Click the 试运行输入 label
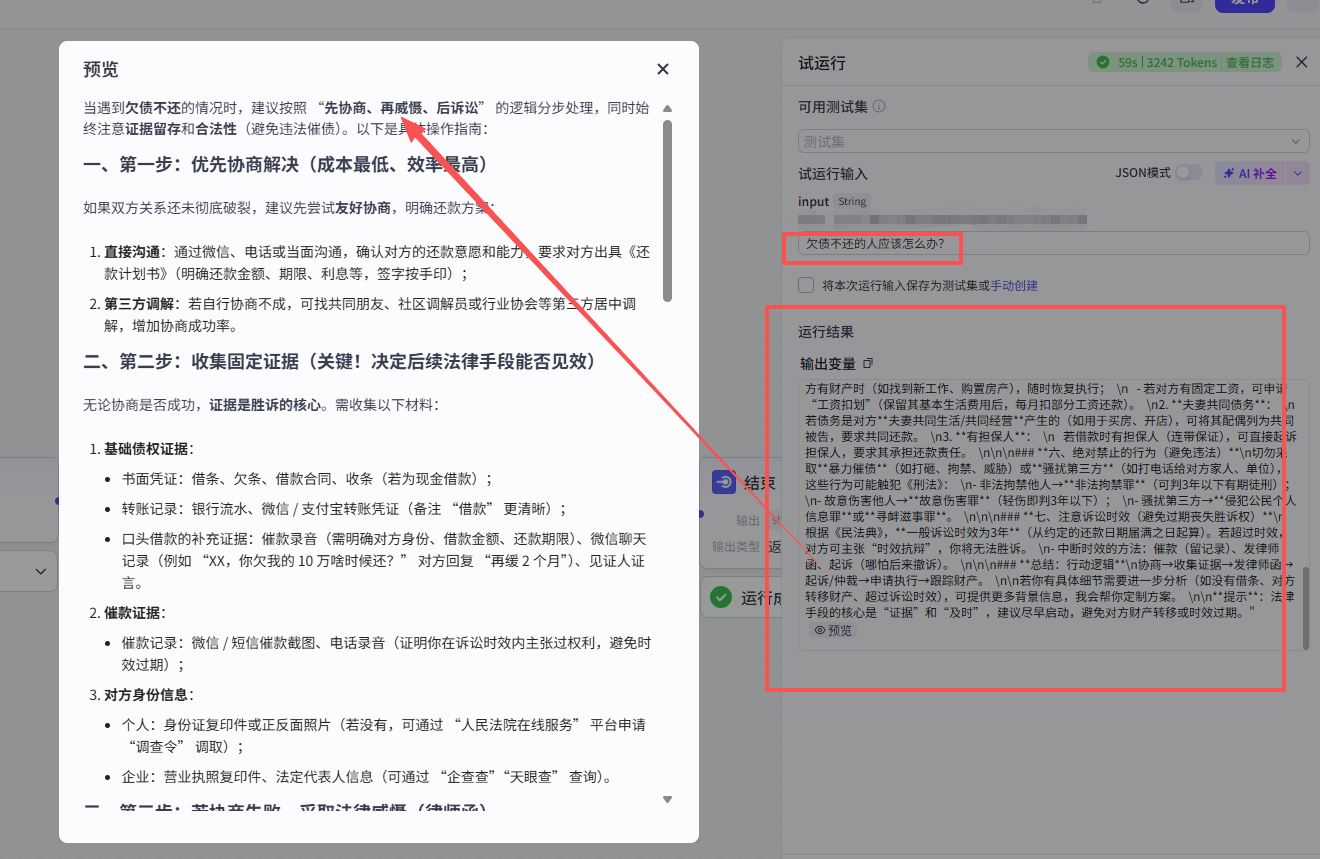Image resolution: width=1320 pixels, height=859 pixels. [833, 174]
